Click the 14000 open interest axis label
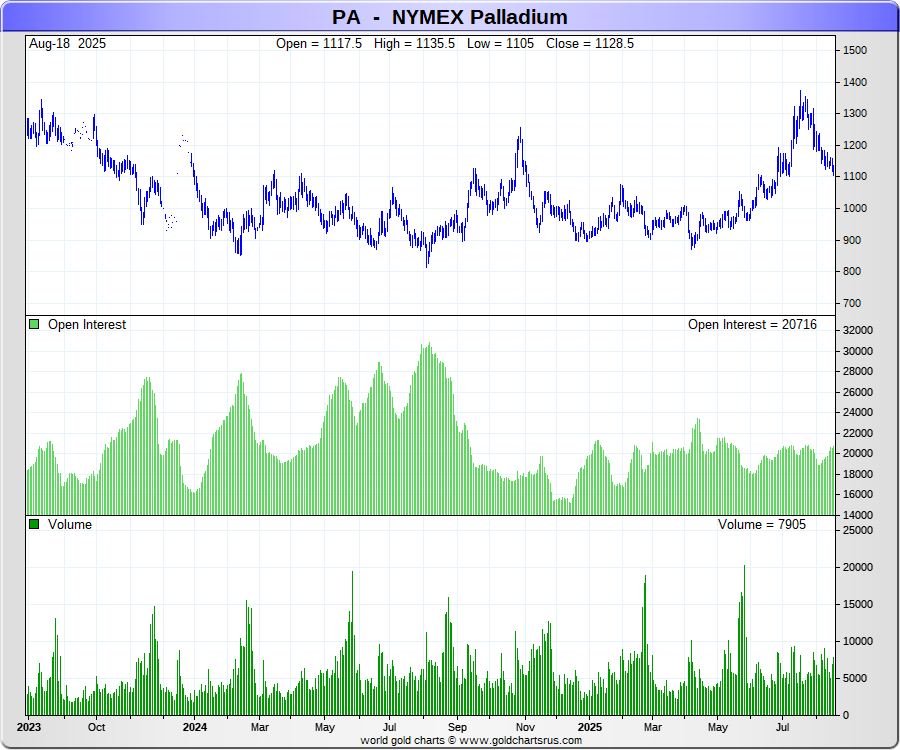The image size is (900, 750). [x=858, y=515]
